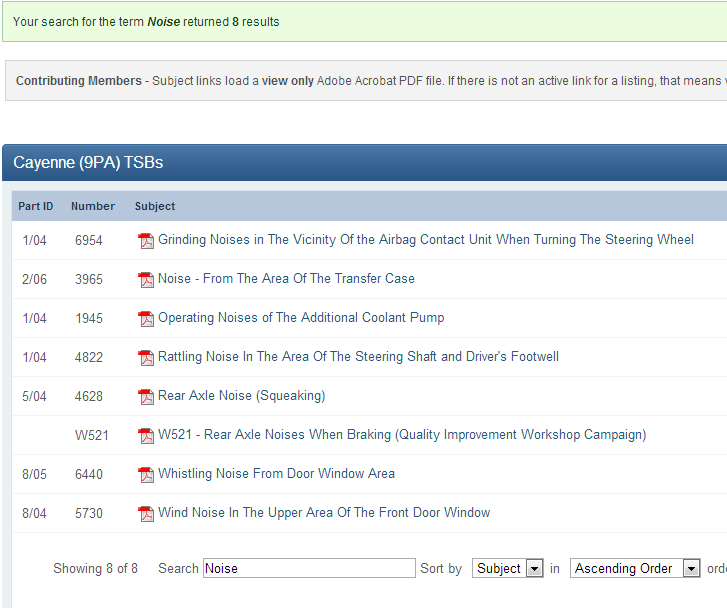Image resolution: width=727 pixels, height=608 pixels.
Task: Click the search results message for Noise
Action: (x=146, y=22)
